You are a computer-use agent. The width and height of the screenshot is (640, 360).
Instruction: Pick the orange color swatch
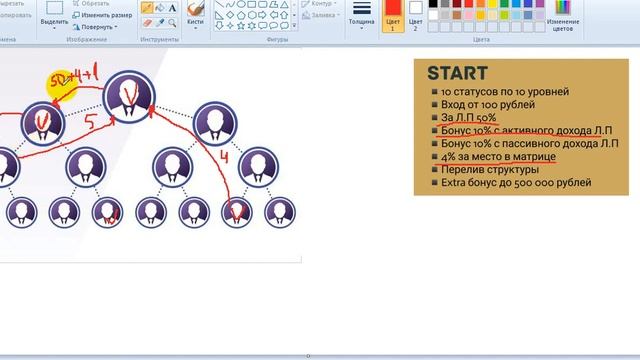point(480,4)
